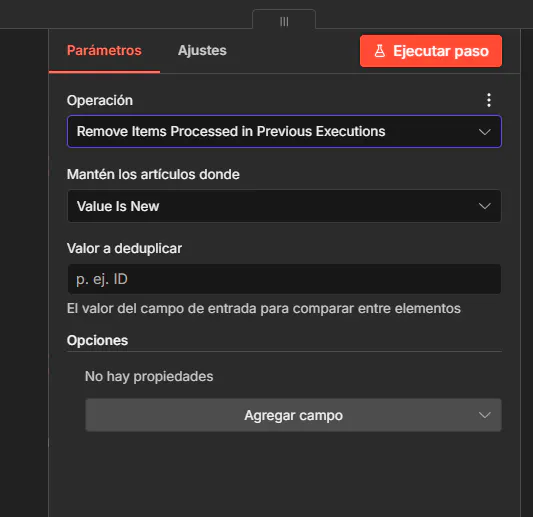The width and height of the screenshot is (533, 517).
Task: Click the Opciones section heading
Action: click(x=97, y=341)
